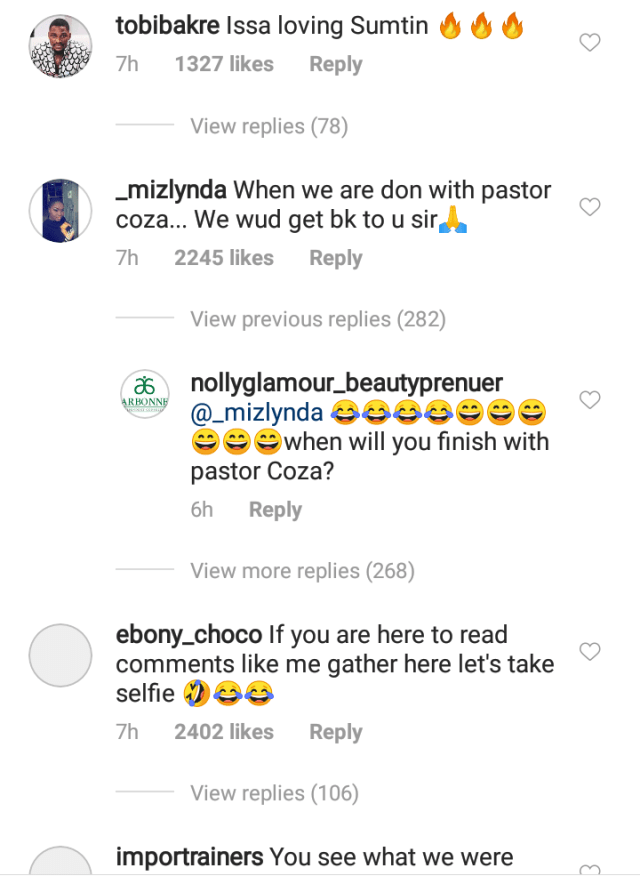Image resolution: width=640 pixels, height=884 pixels.
Task: Like tobibakre's comment with the heart
Action: click(591, 42)
